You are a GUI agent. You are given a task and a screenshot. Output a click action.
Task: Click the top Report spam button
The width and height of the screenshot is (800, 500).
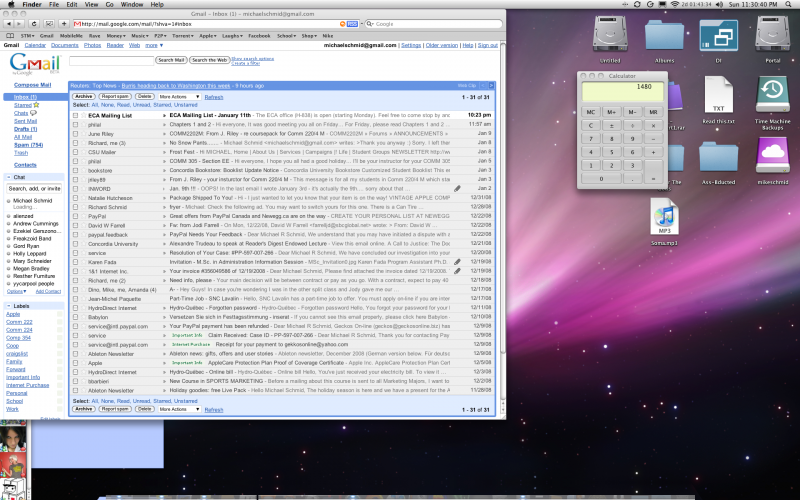coord(115,96)
